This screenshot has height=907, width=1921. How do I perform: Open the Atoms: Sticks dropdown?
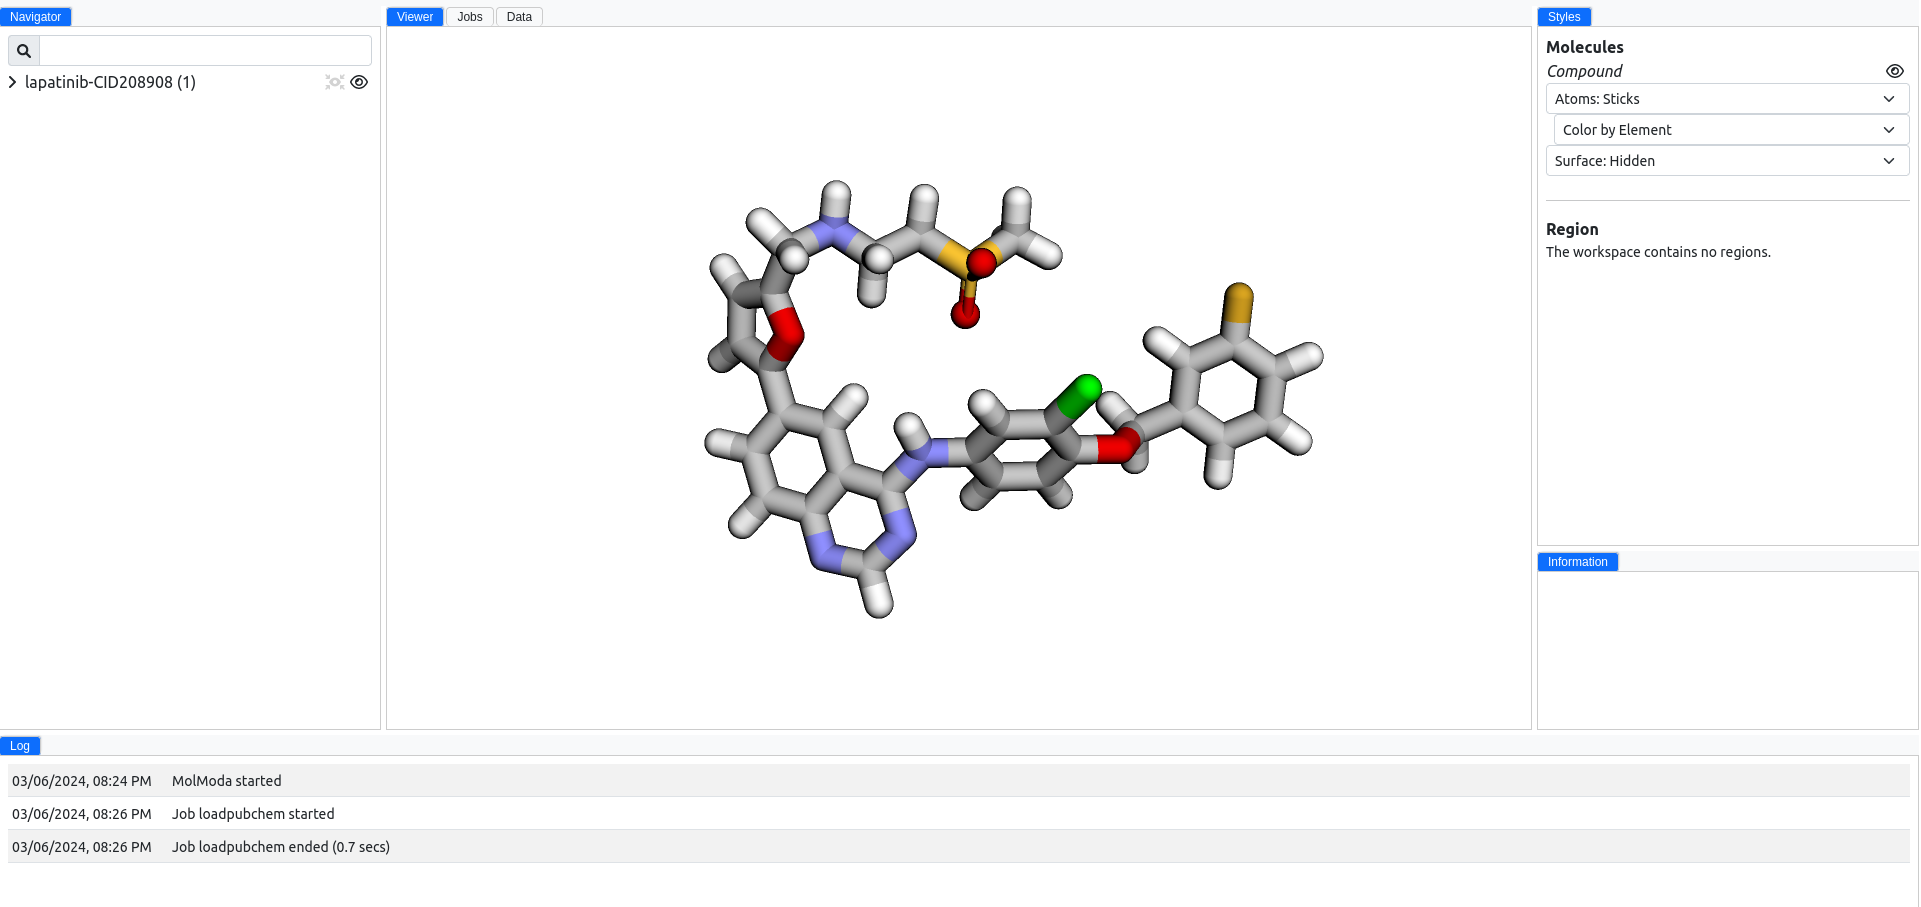click(x=1727, y=98)
